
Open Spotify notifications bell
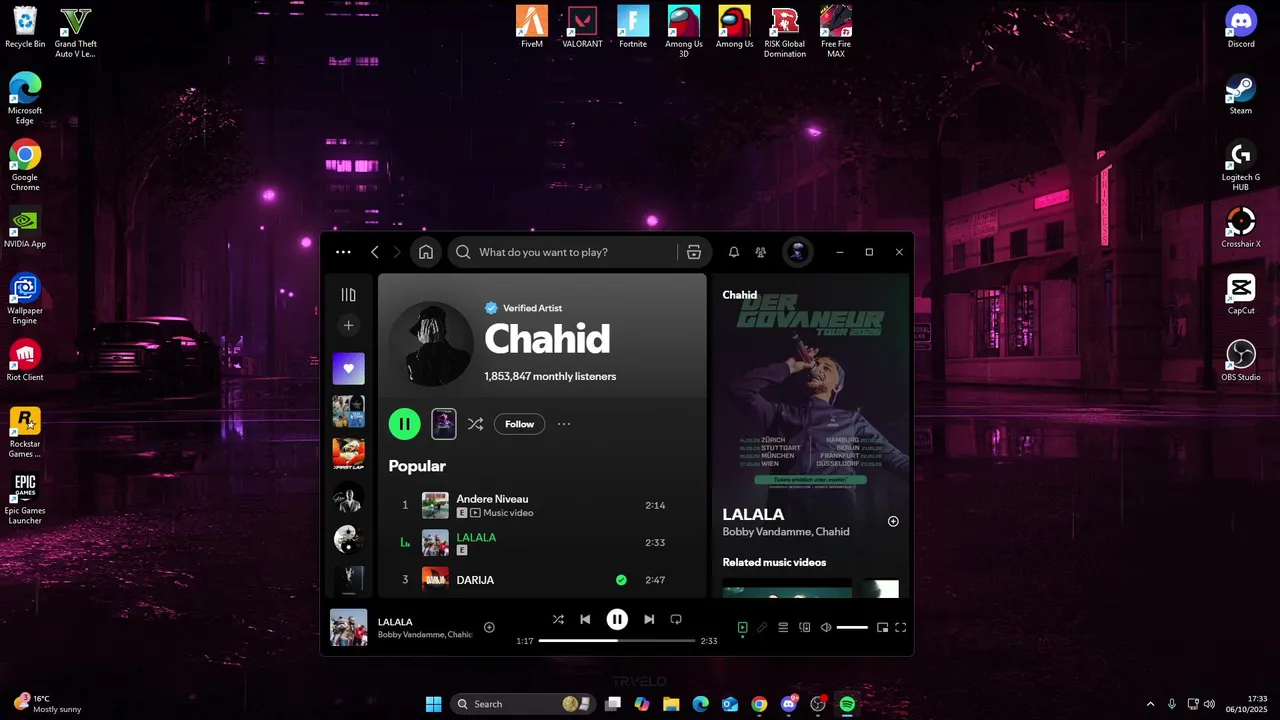pyautogui.click(x=733, y=252)
